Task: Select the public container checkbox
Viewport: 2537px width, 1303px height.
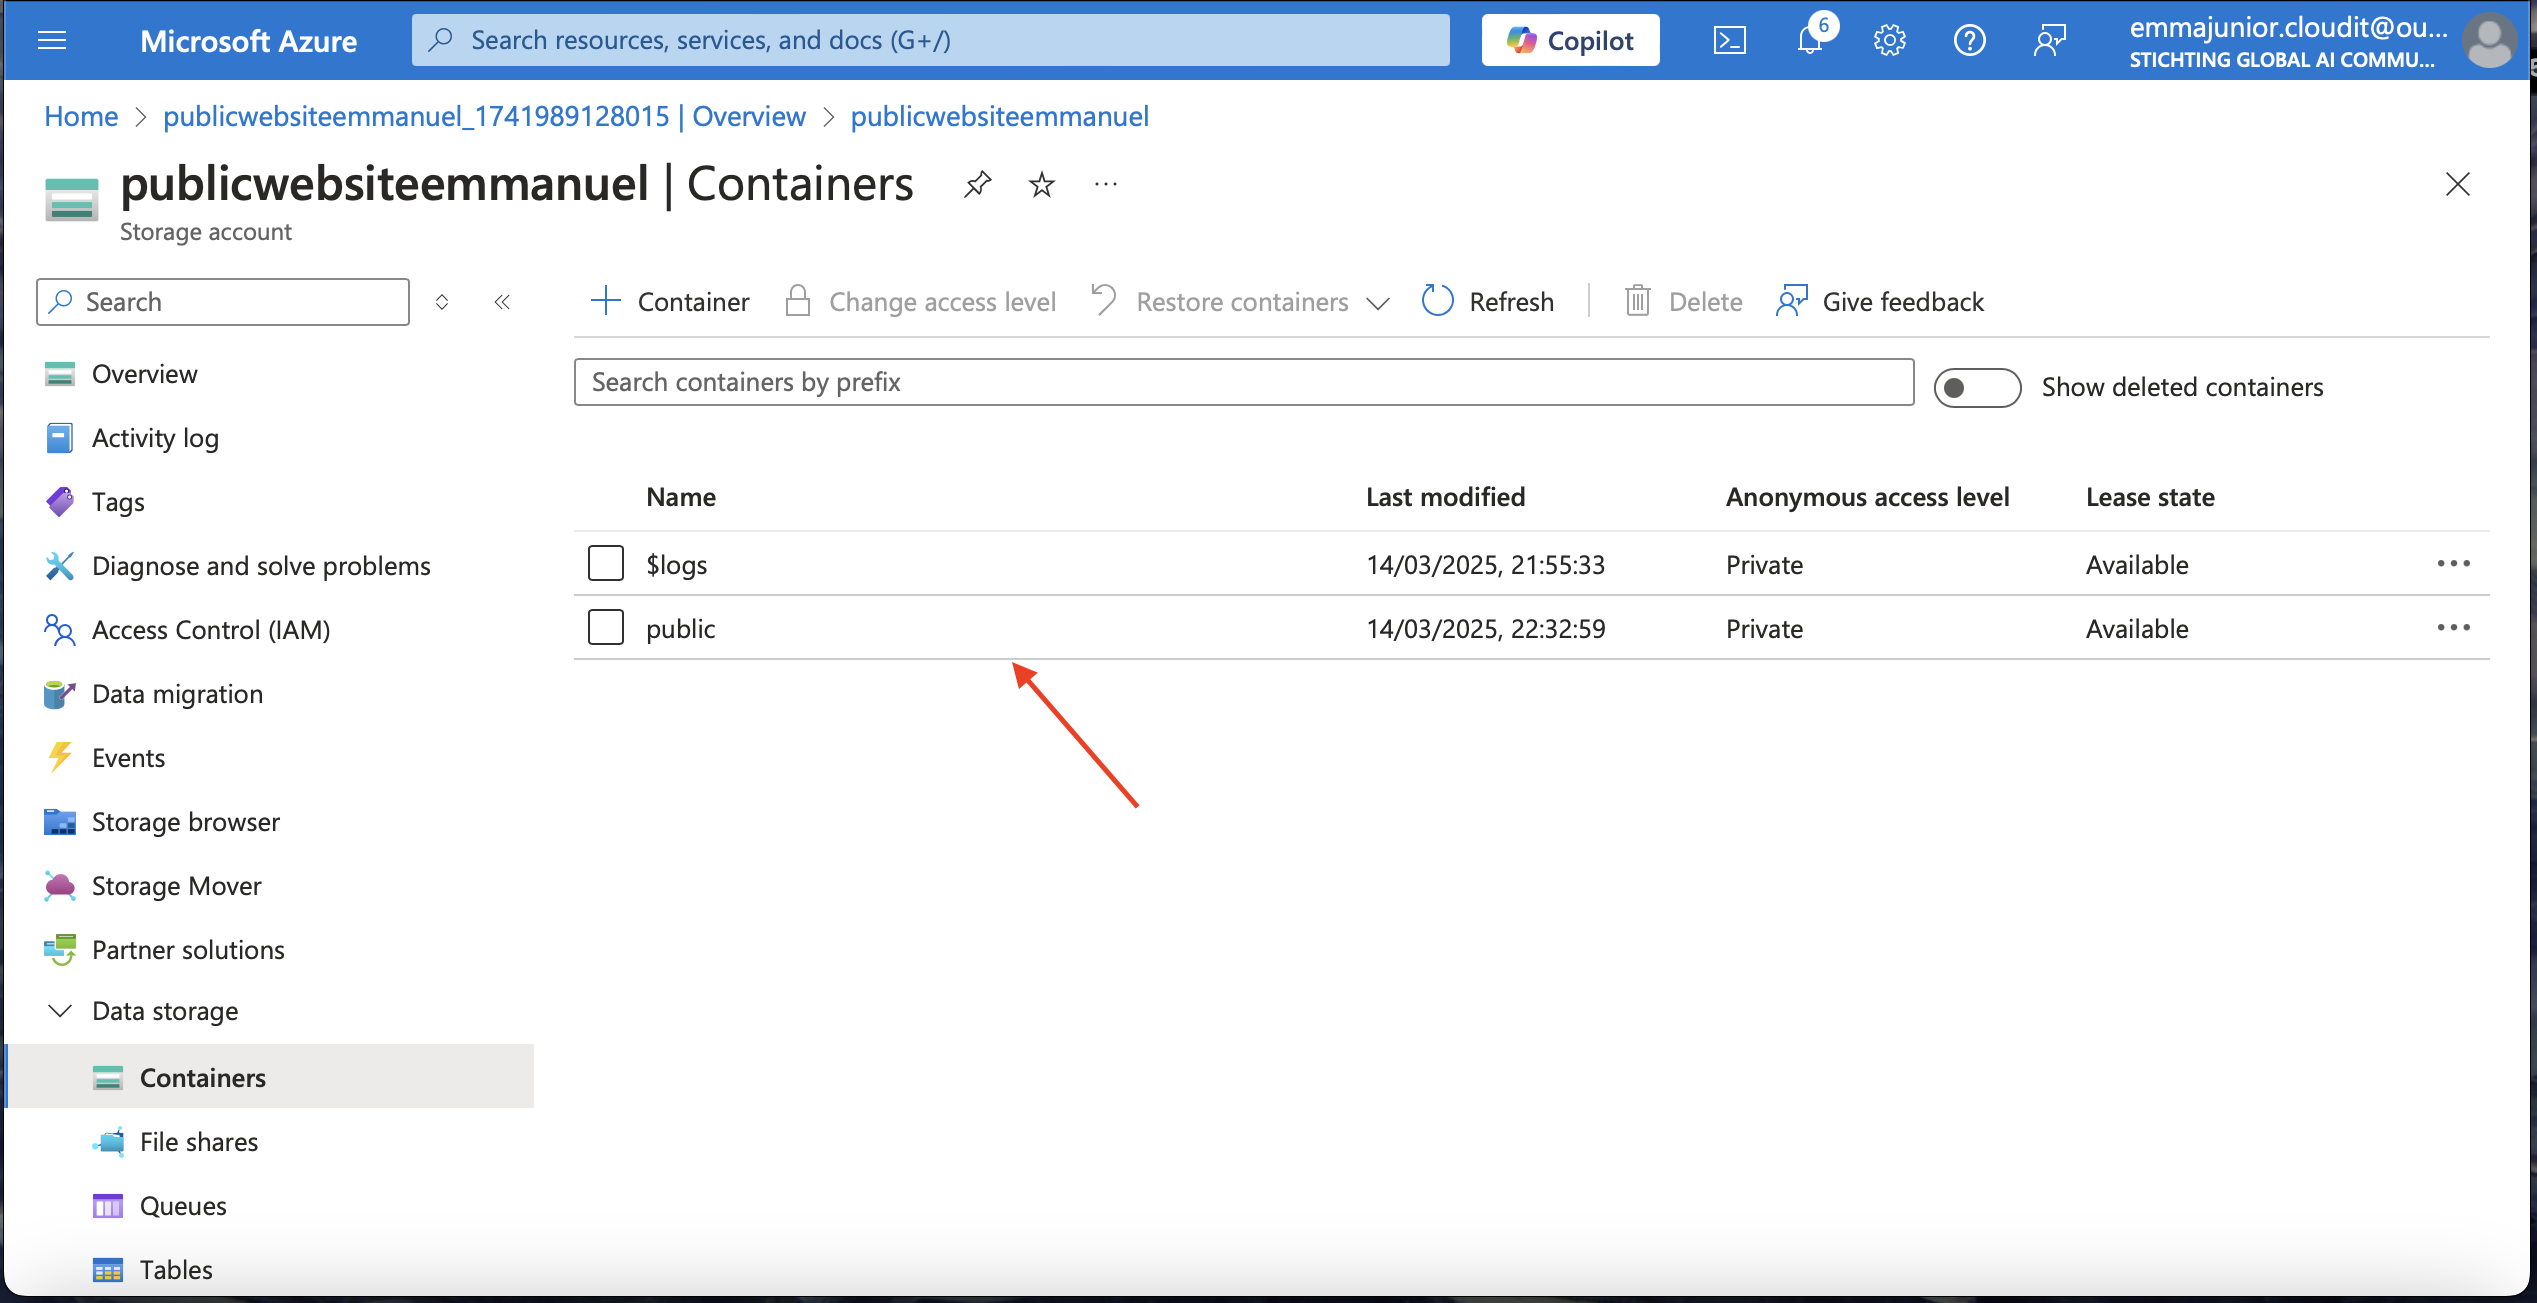Action: pyautogui.click(x=606, y=627)
